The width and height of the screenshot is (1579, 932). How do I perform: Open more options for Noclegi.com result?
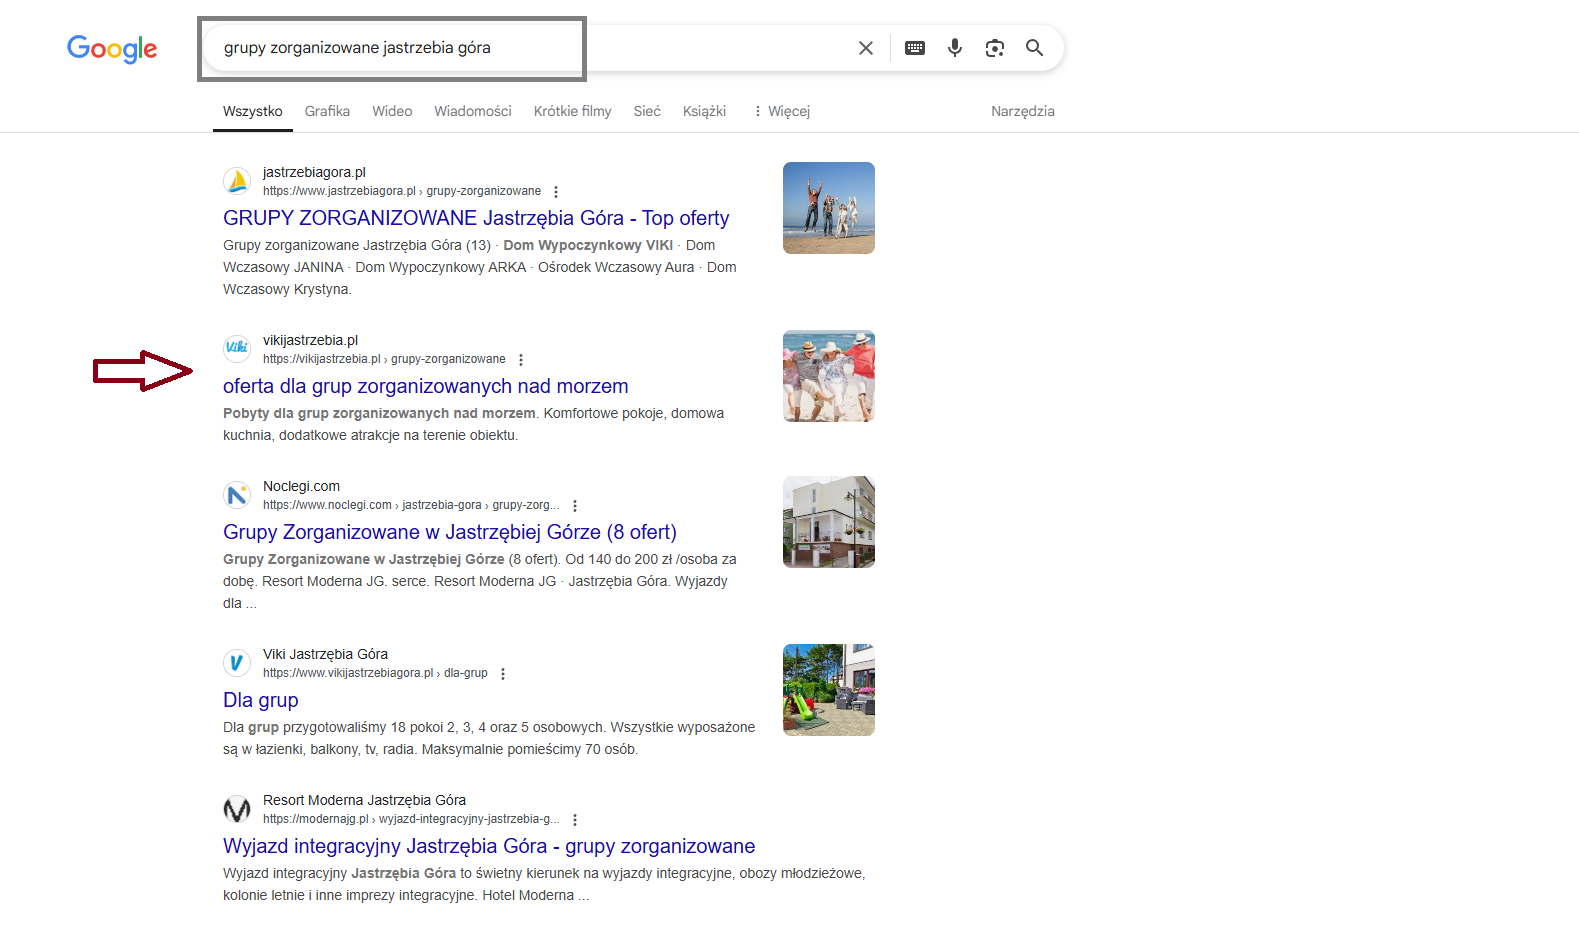(575, 506)
